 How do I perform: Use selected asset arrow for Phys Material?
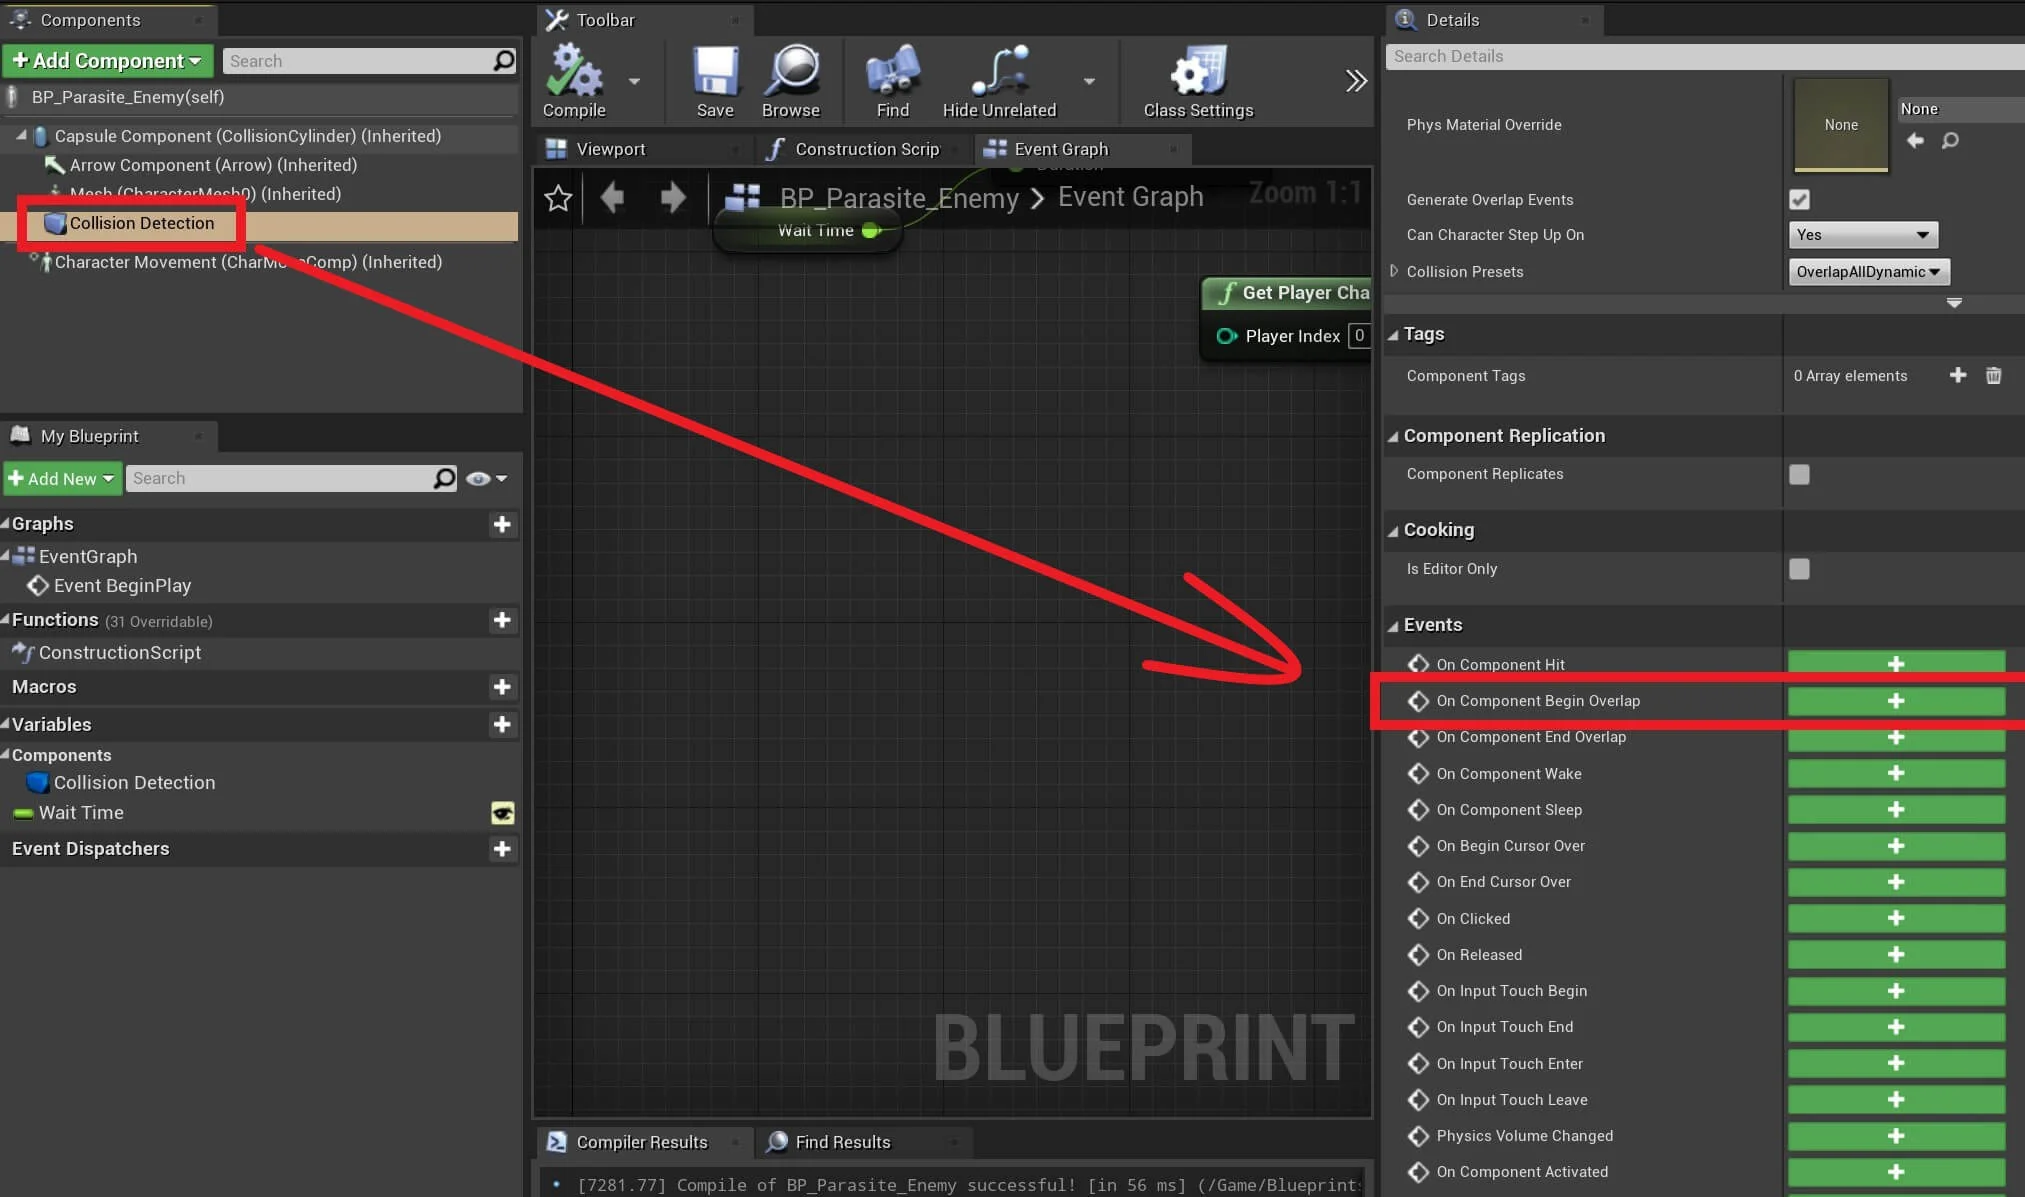pos(1915,140)
